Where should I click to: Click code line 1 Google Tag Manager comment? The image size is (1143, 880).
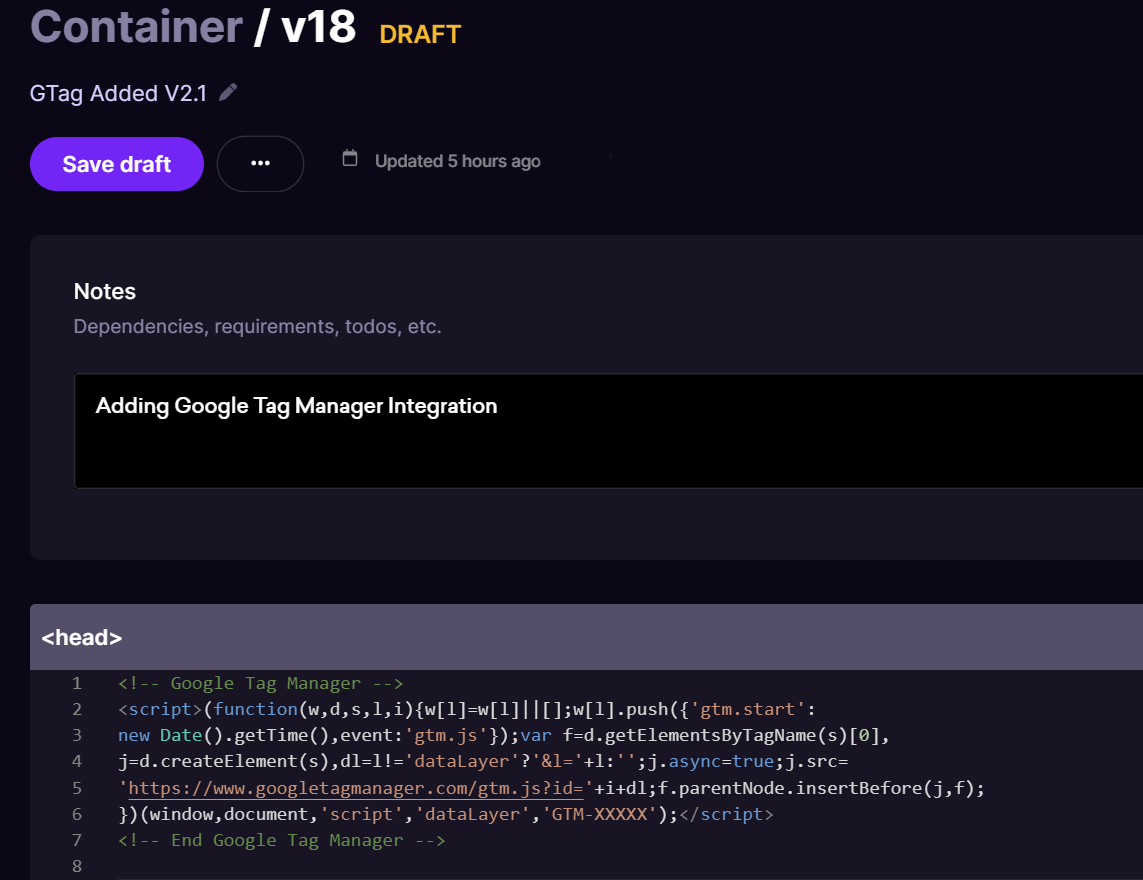click(260, 683)
